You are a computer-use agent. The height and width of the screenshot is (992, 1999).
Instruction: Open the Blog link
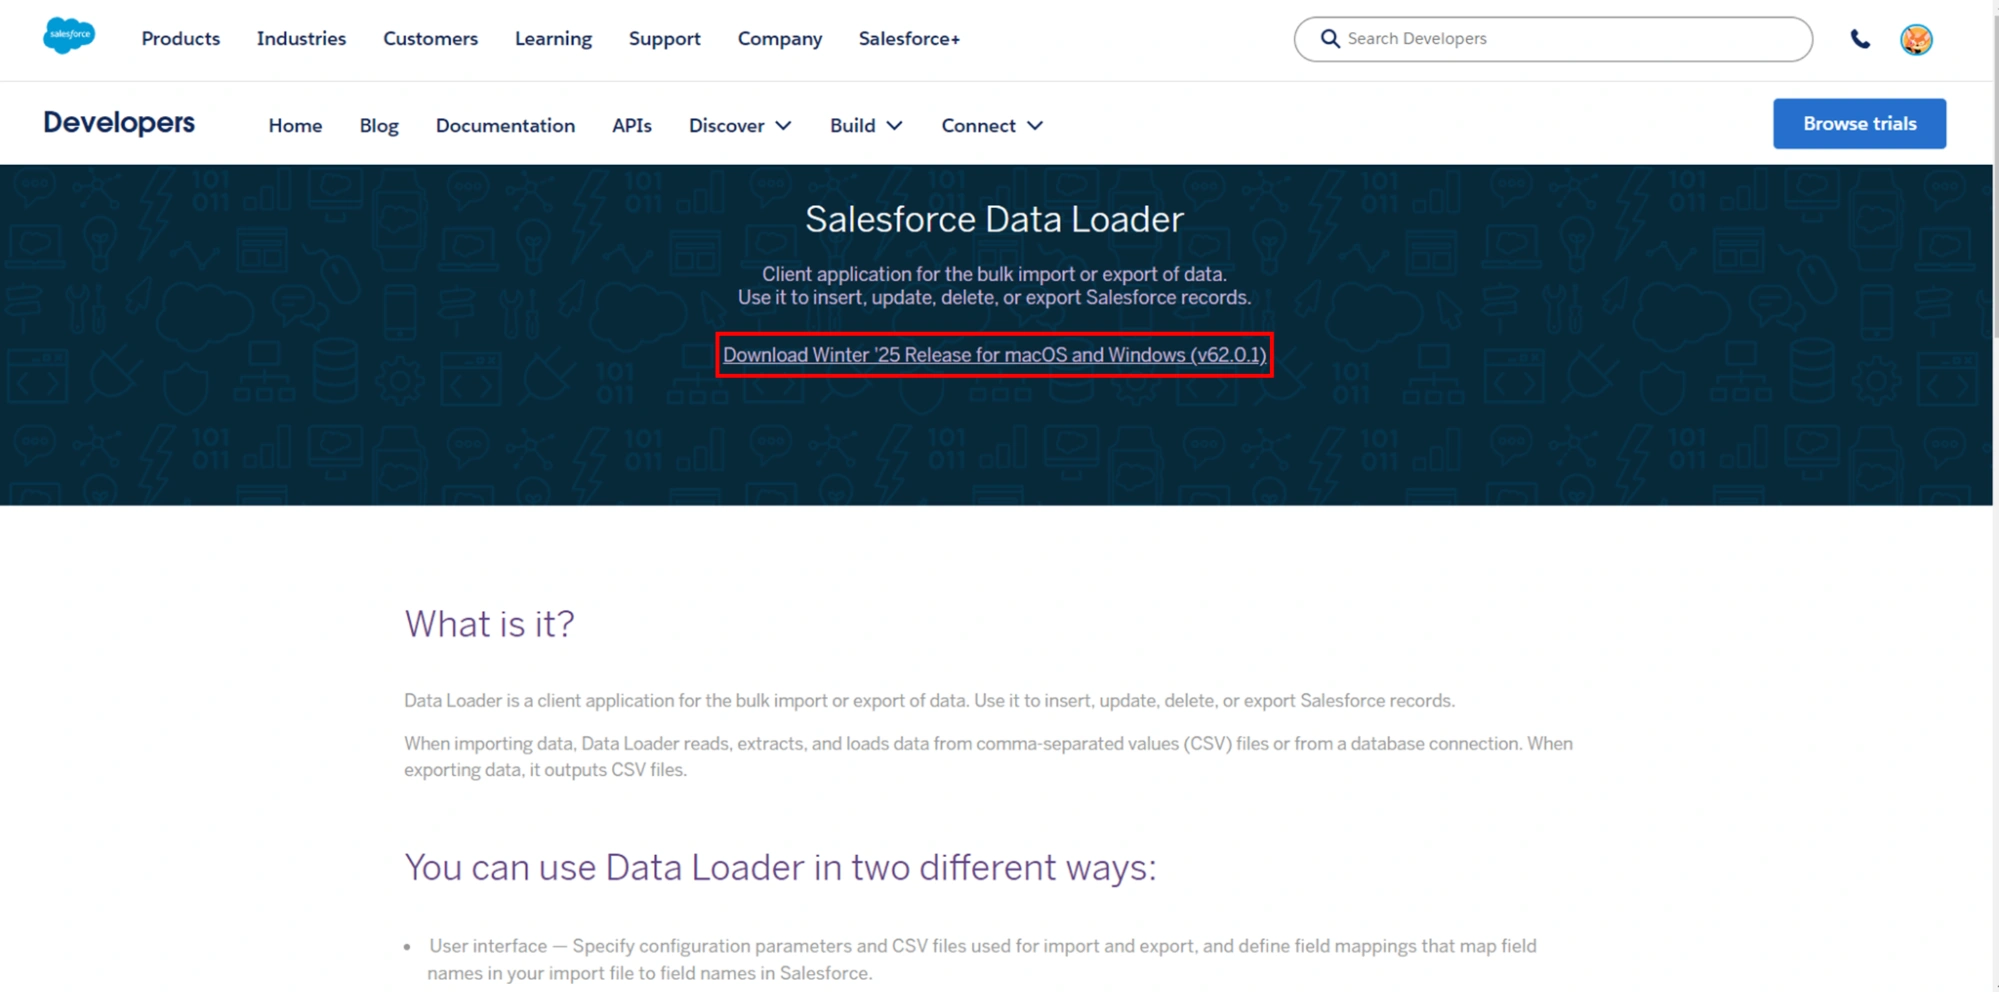point(379,125)
